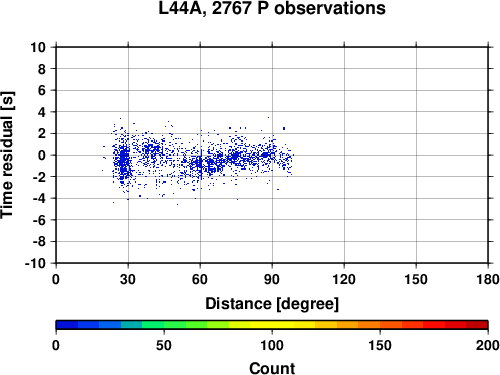Click the 'Time residual [s]' axis label
The width and height of the screenshot is (500, 375).
pos(8,155)
